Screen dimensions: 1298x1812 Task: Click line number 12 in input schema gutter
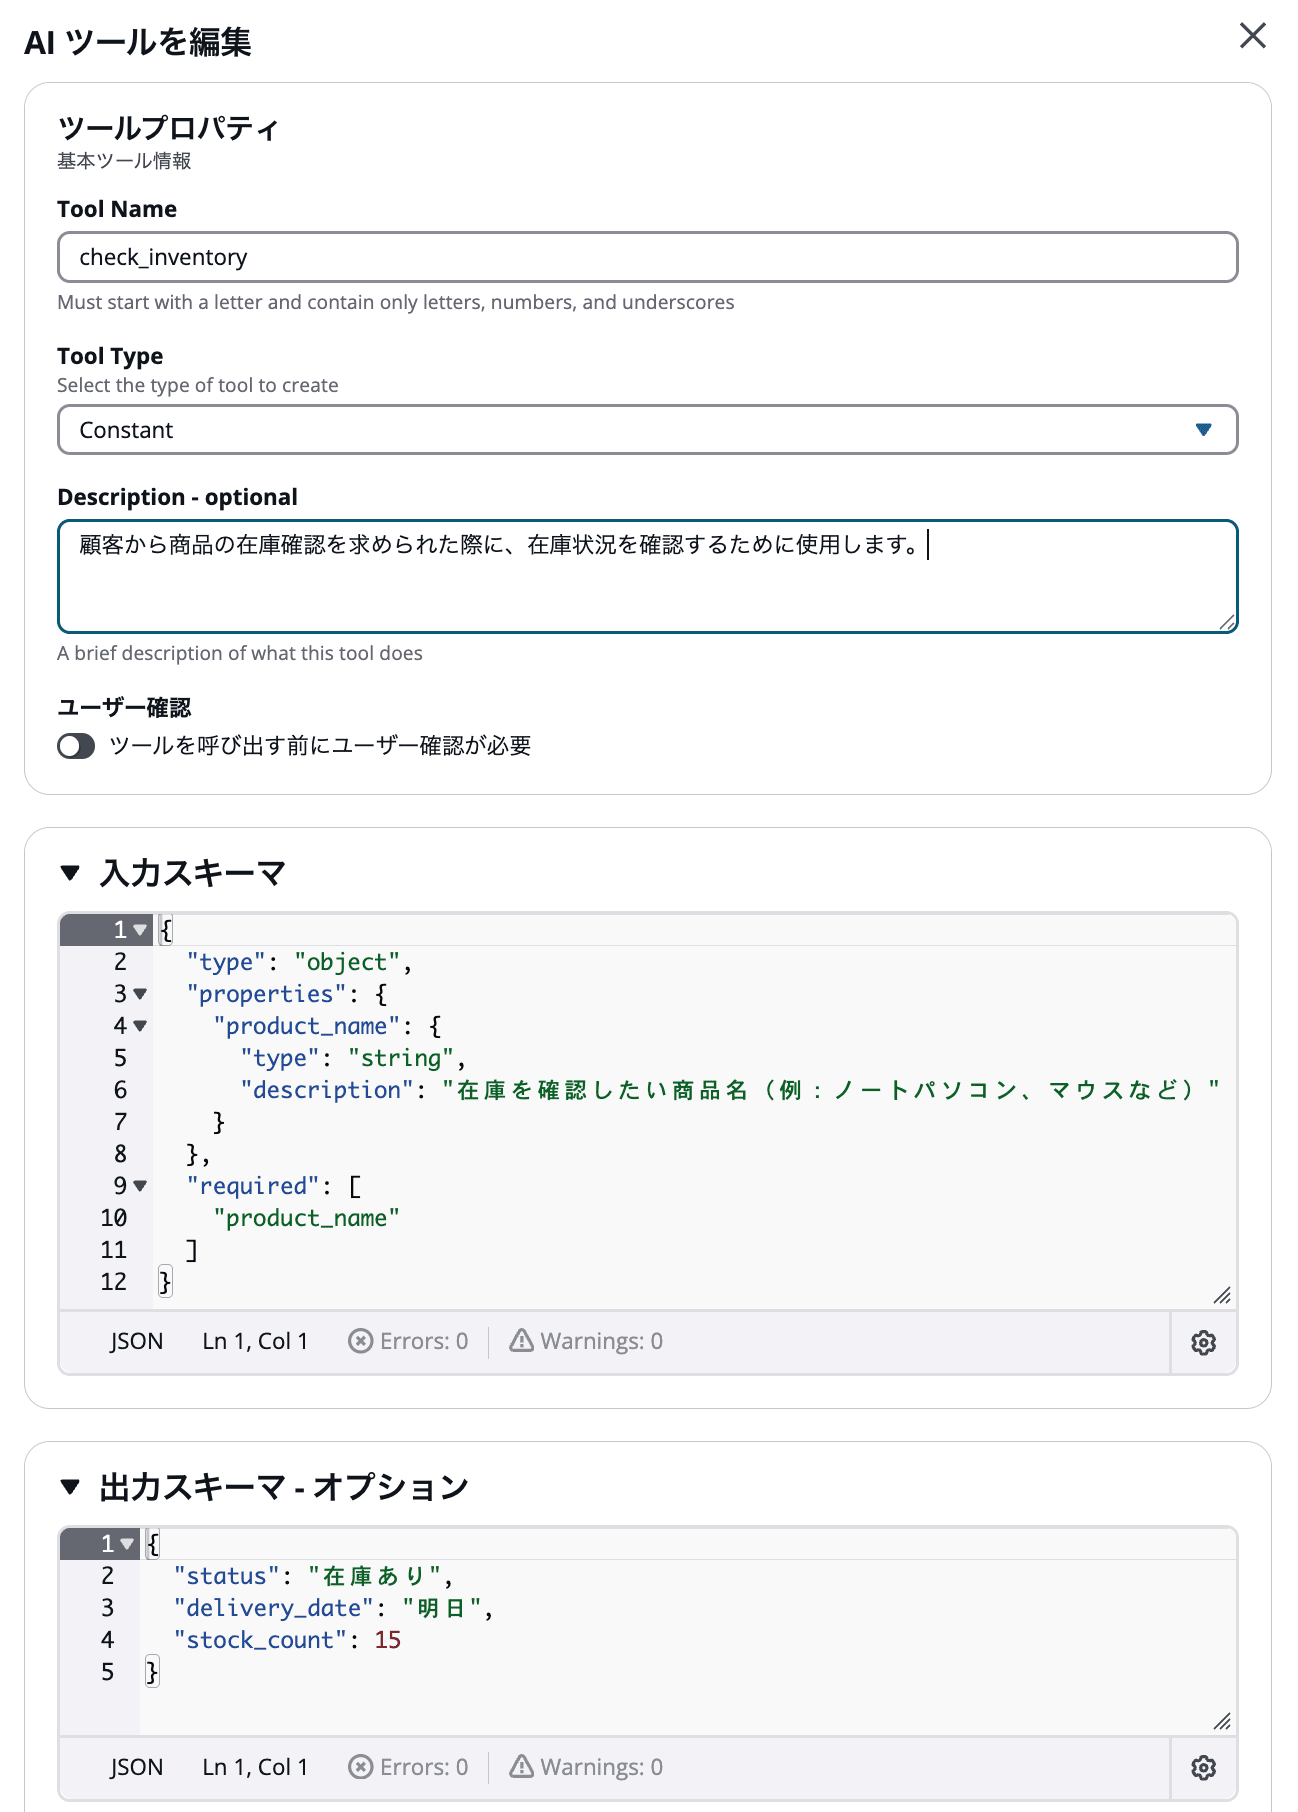(x=114, y=1282)
